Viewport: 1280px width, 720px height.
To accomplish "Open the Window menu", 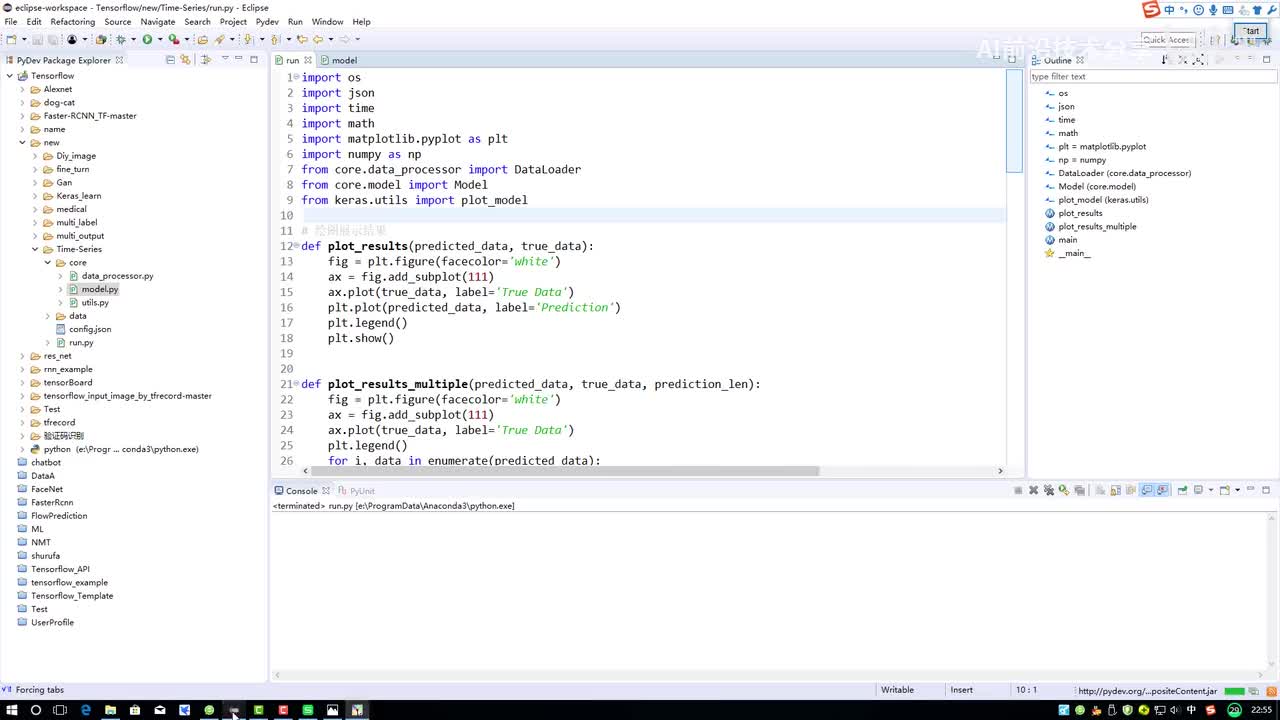I will click(327, 22).
